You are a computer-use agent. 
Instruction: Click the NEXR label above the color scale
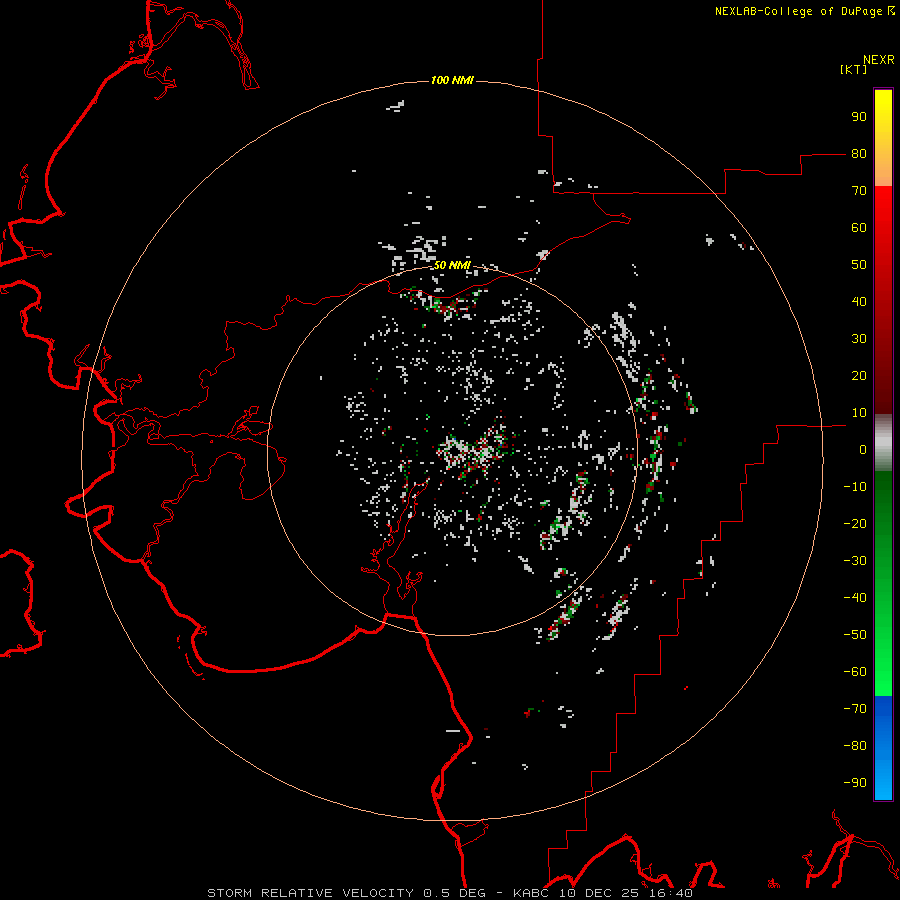(879, 60)
